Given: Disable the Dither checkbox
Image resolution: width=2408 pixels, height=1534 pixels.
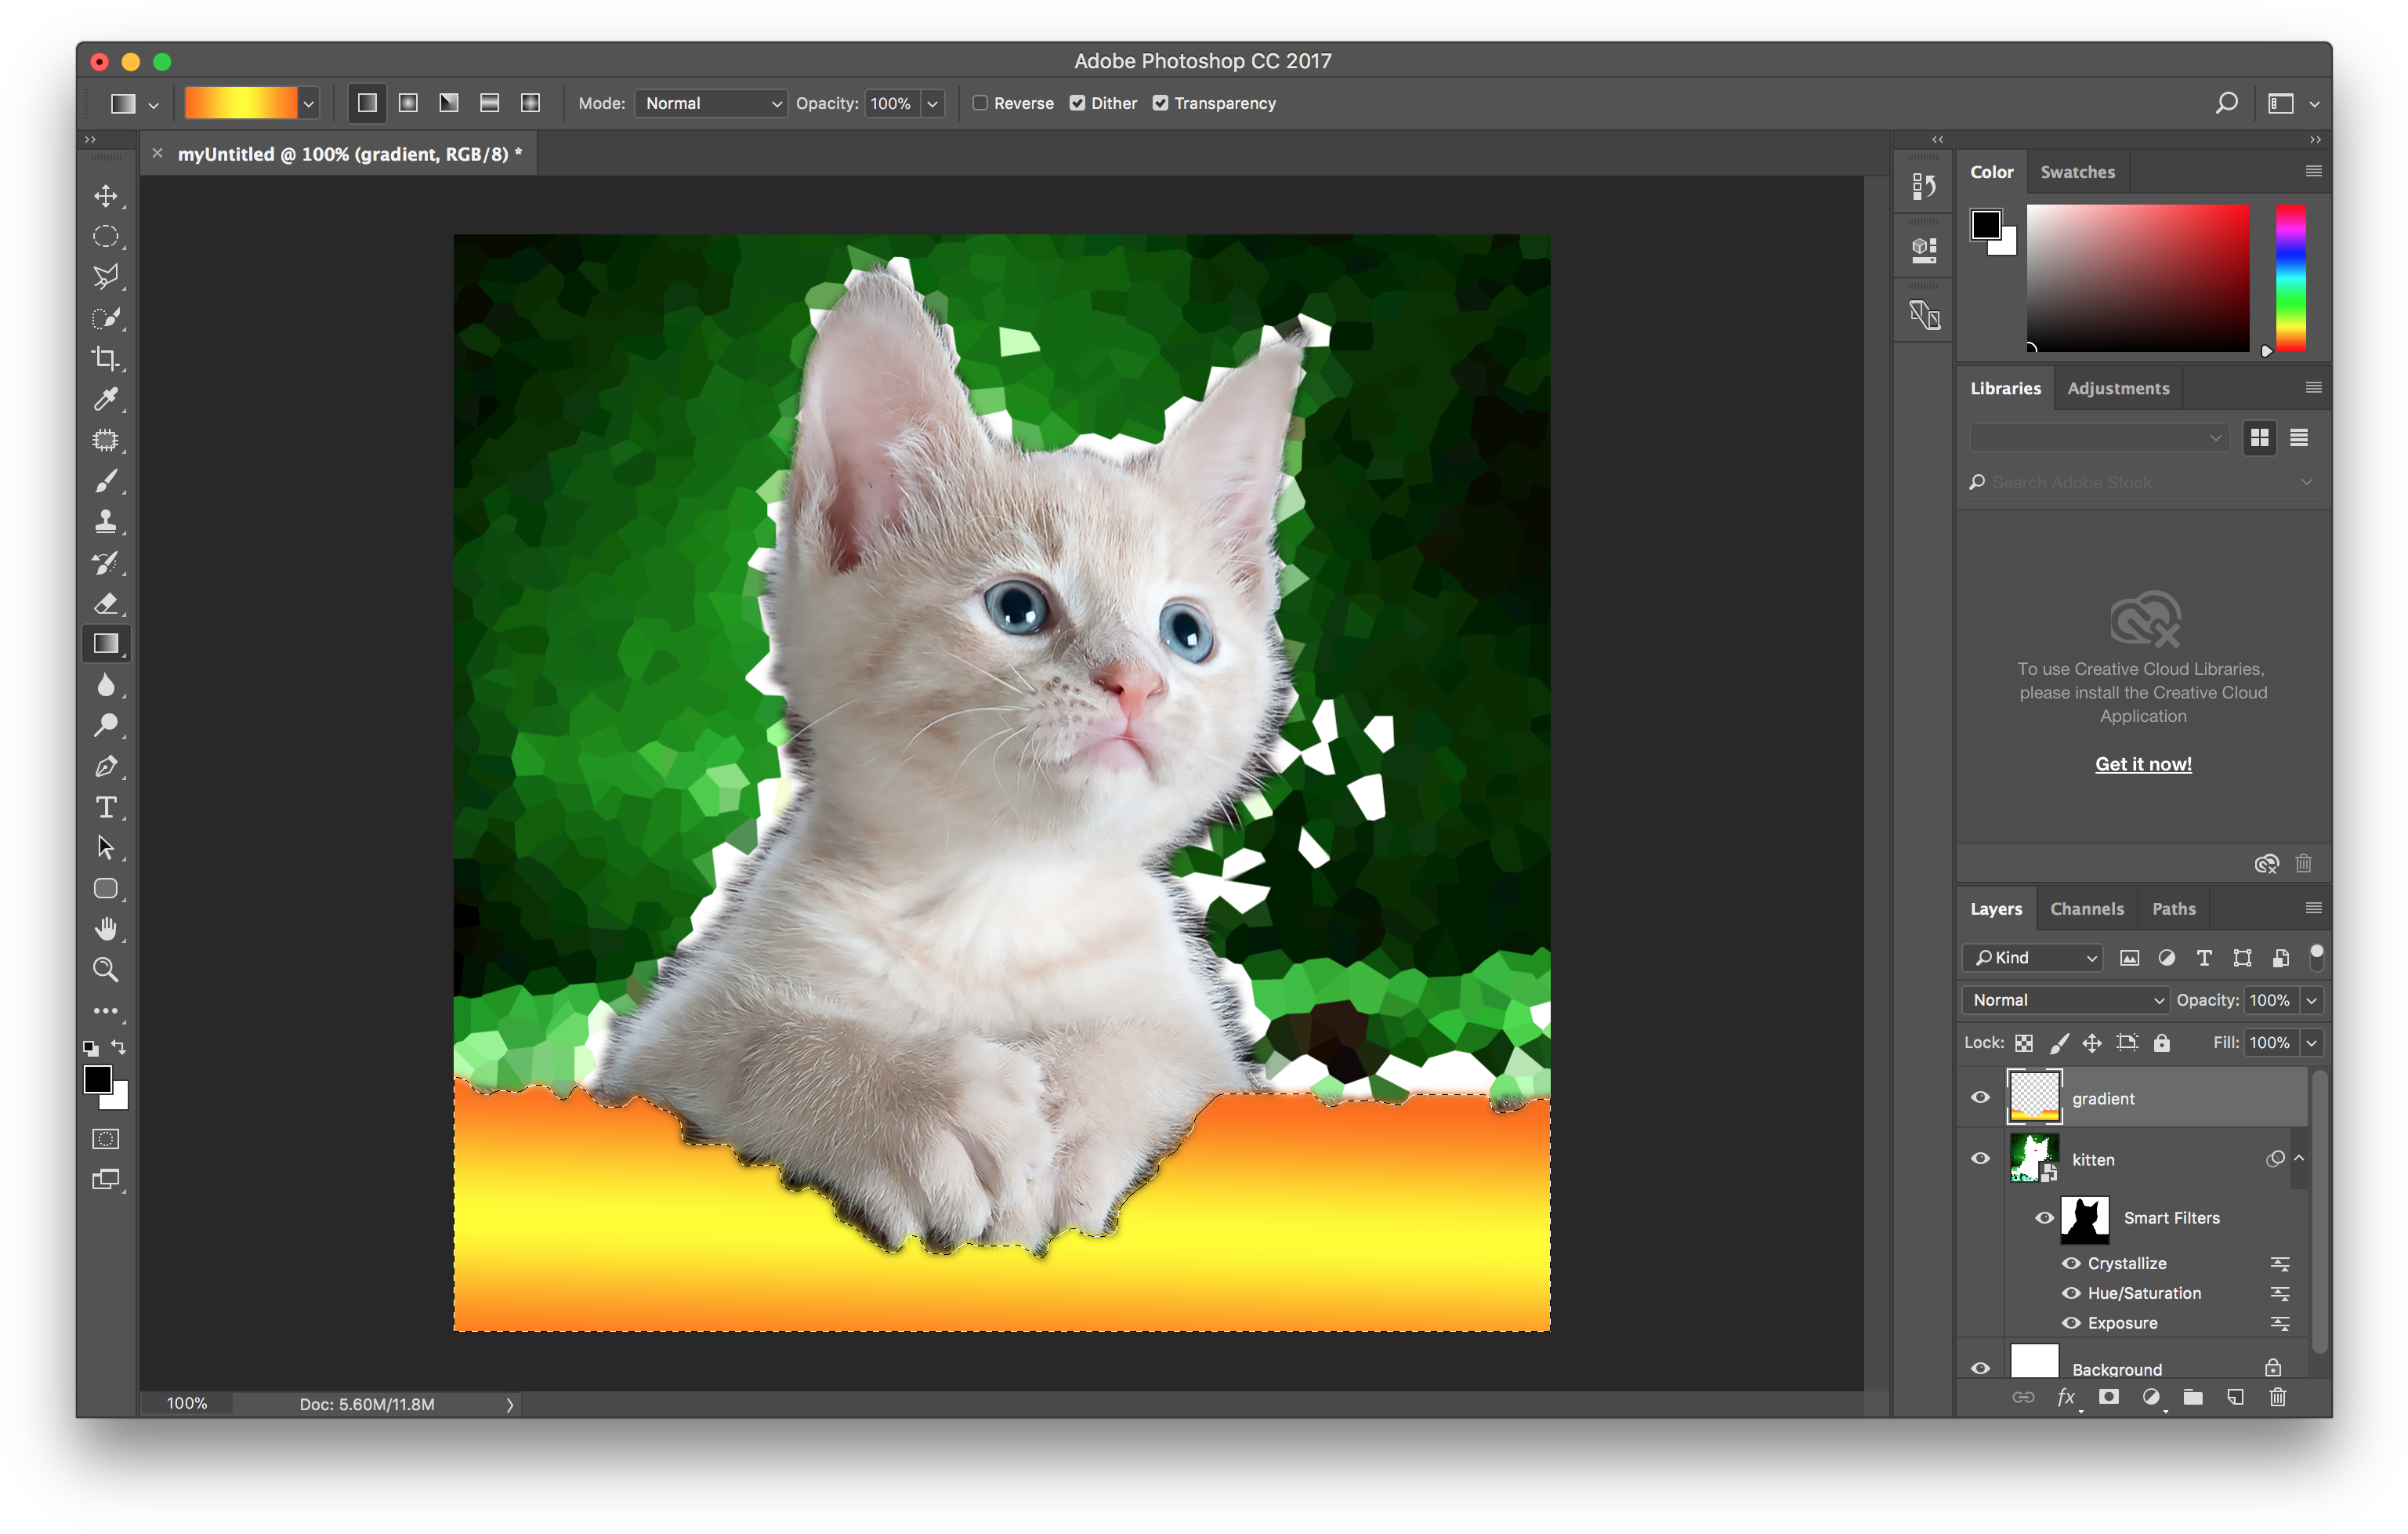Looking at the screenshot, I should [x=1077, y=103].
